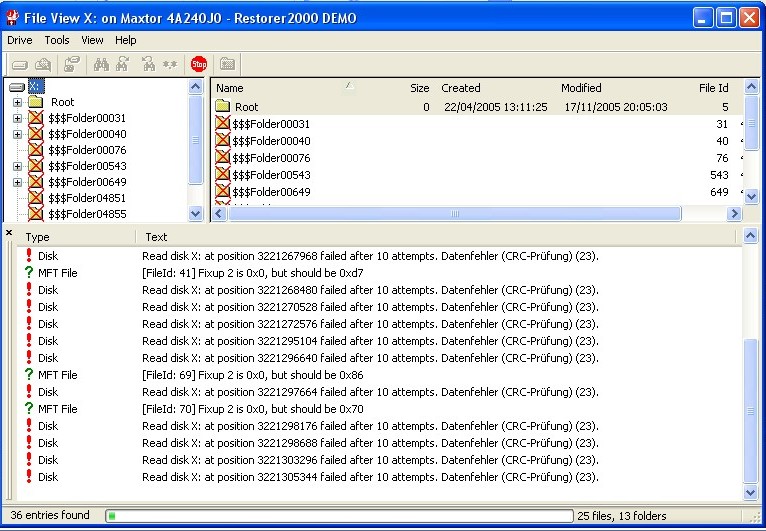Image resolution: width=766 pixels, height=531 pixels.
Task: Click the crossed folder icon of $$$Folder00031 in the tree
Action: [x=36, y=118]
